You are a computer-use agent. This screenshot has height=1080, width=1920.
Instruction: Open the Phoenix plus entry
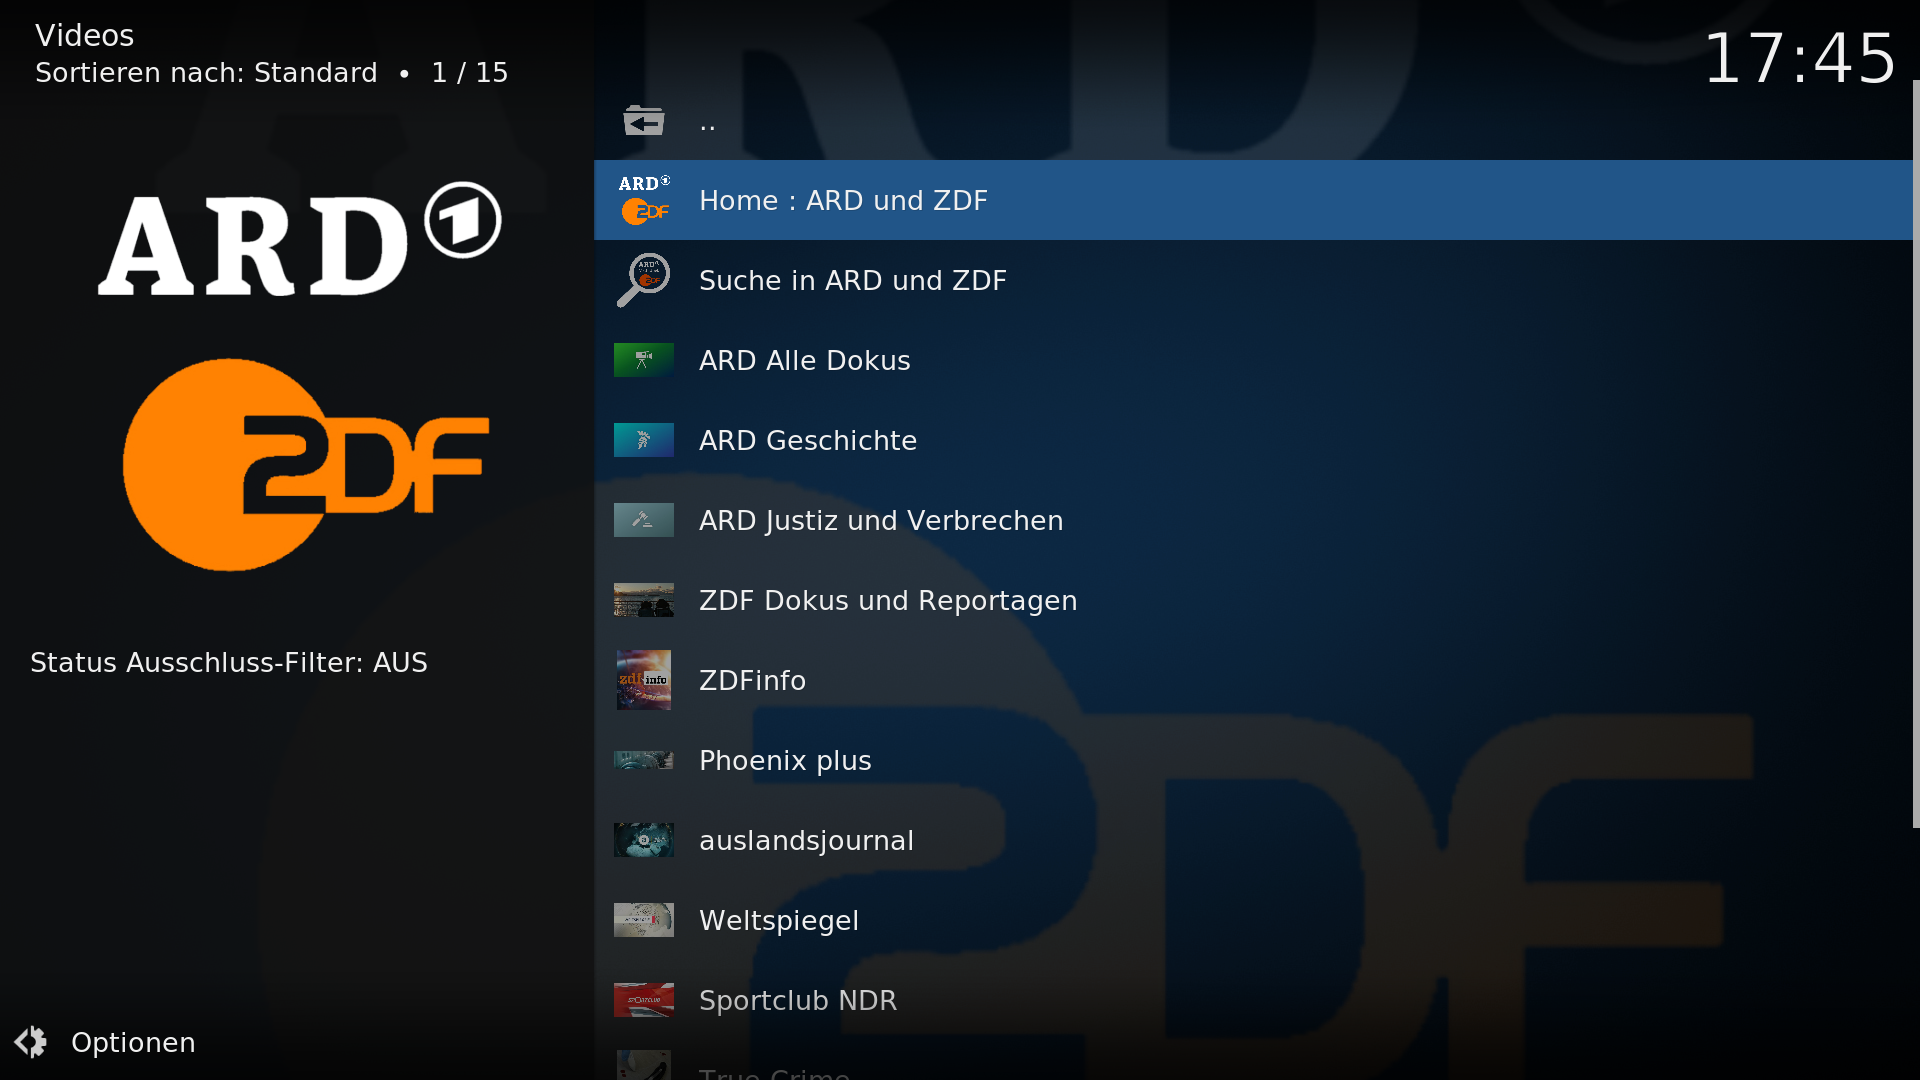pos(1253,760)
